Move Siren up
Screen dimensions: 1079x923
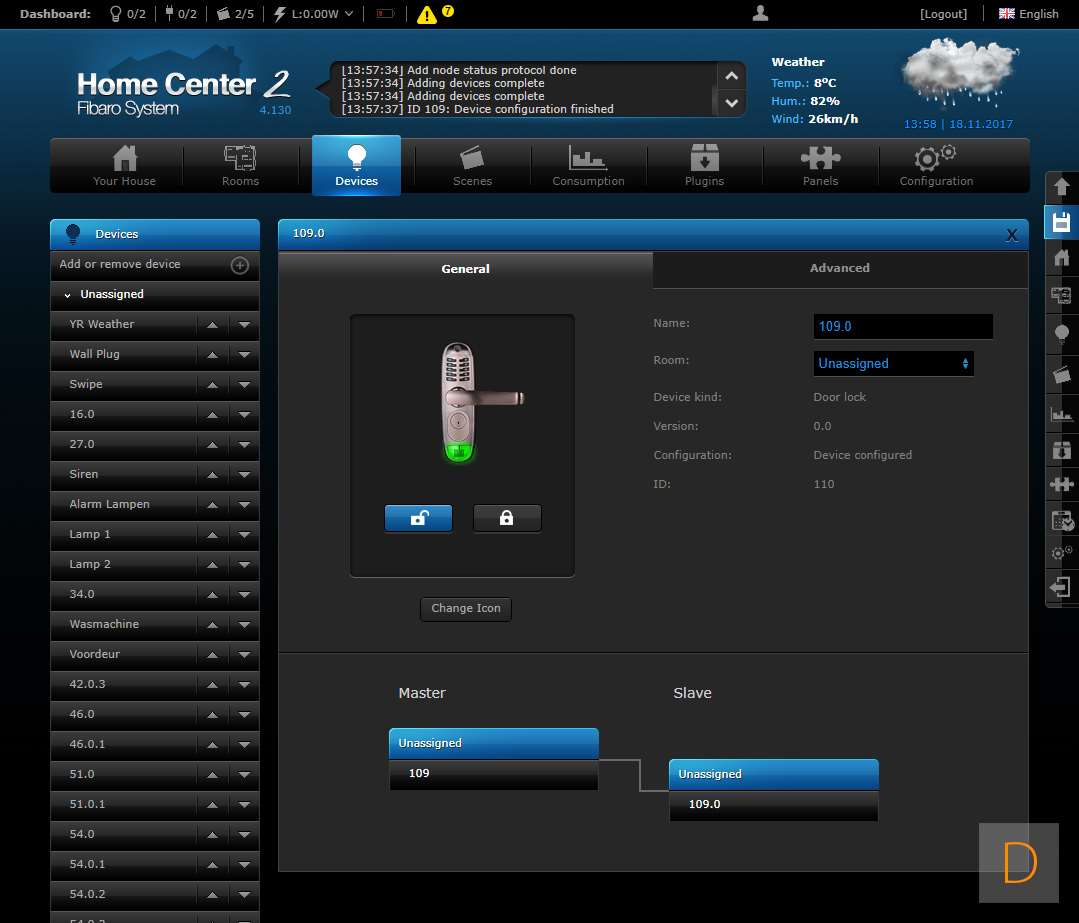click(x=213, y=475)
